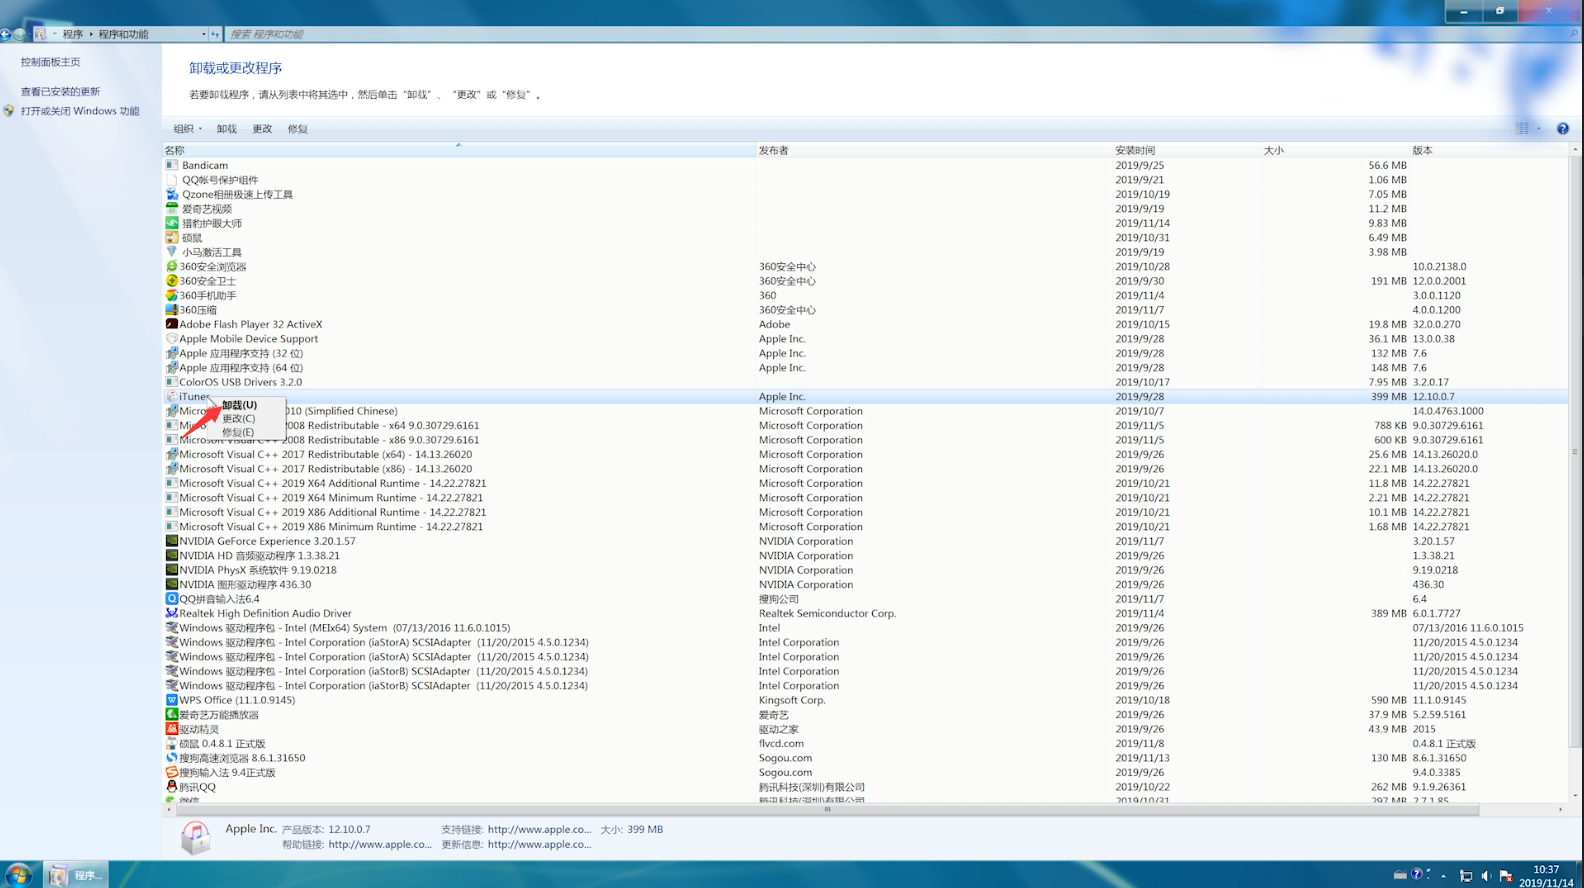Click the 程序 breadcrumb in address bar
This screenshot has width=1584, height=888.
tap(73, 34)
